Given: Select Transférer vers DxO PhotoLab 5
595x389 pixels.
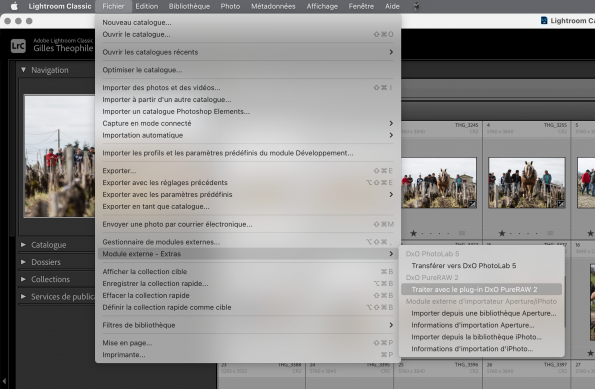Looking at the screenshot, I should [x=482, y=266].
